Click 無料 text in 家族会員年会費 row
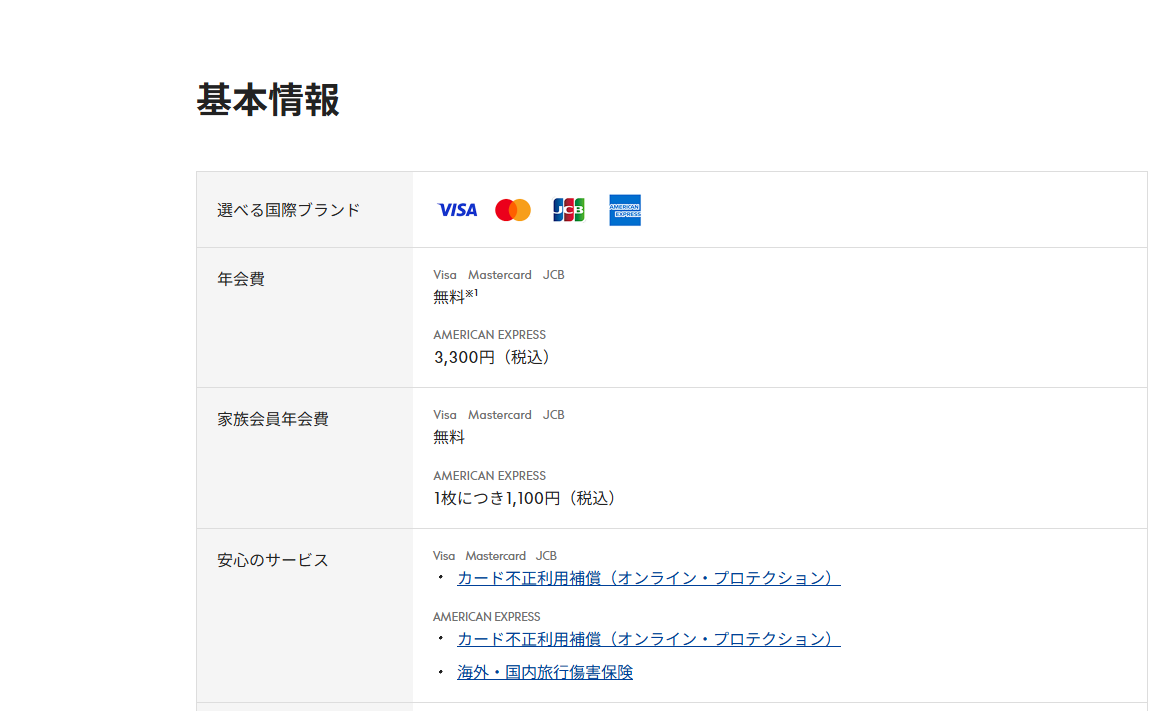The width and height of the screenshot is (1170, 711). point(449,437)
